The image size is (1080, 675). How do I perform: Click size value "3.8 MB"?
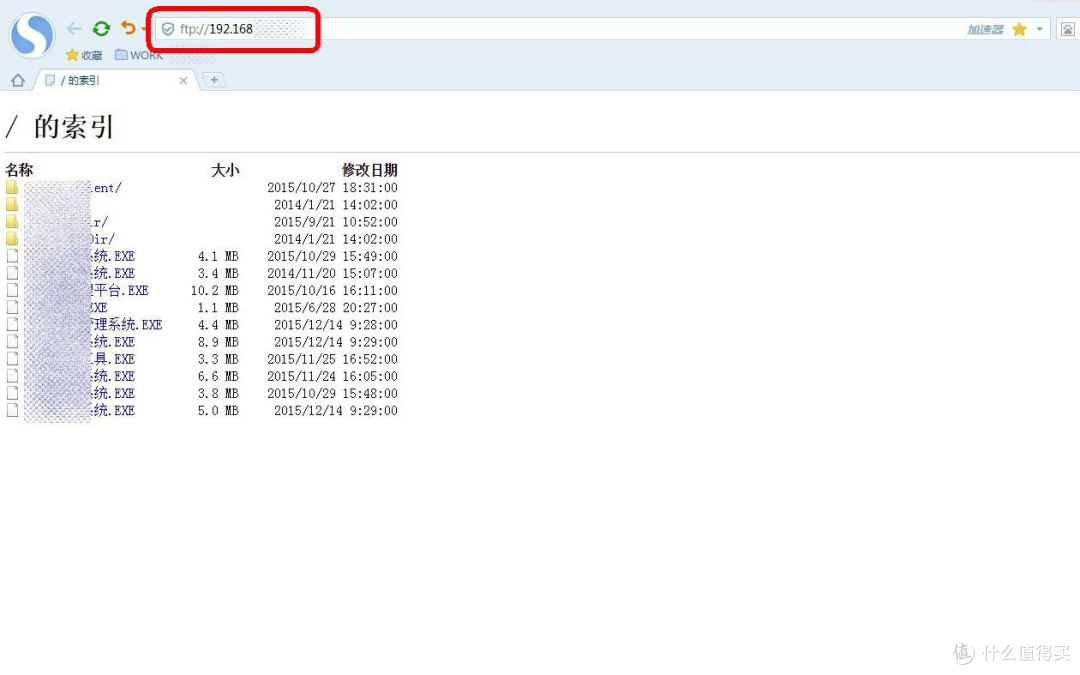point(218,393)
